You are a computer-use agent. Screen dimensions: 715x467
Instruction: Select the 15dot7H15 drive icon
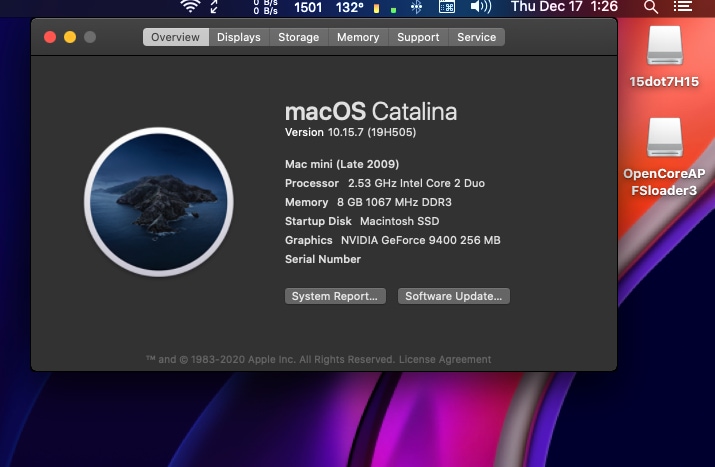point(664,46)
